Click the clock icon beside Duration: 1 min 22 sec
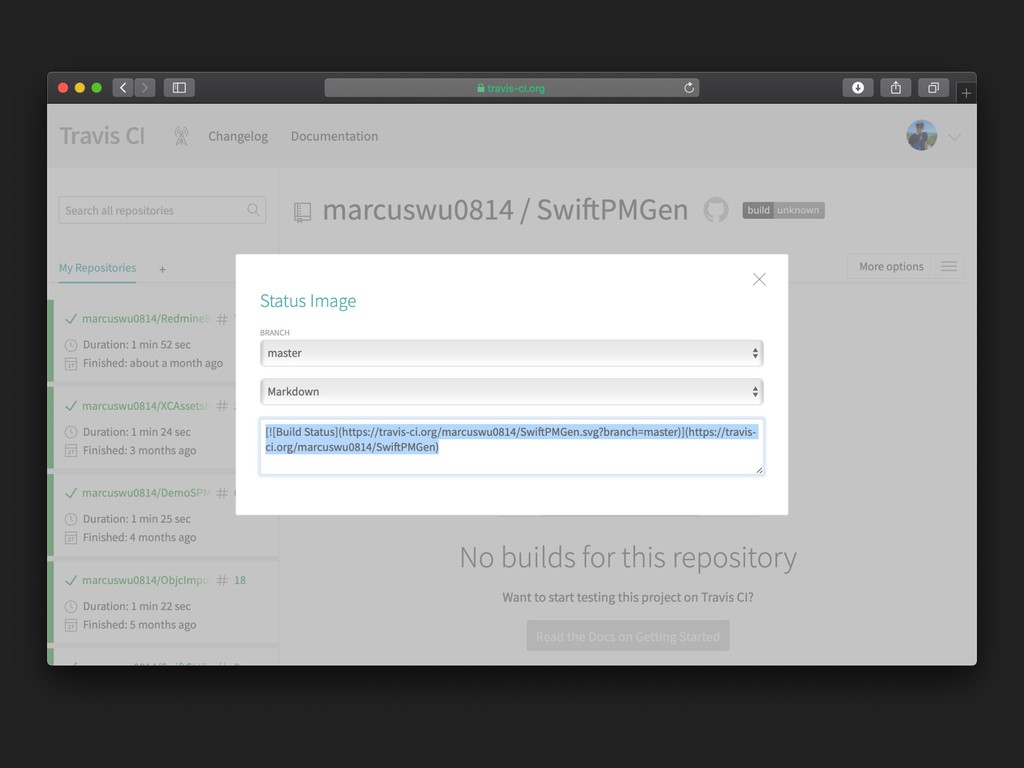This screenshot has height=768, width=1024. 71,607
